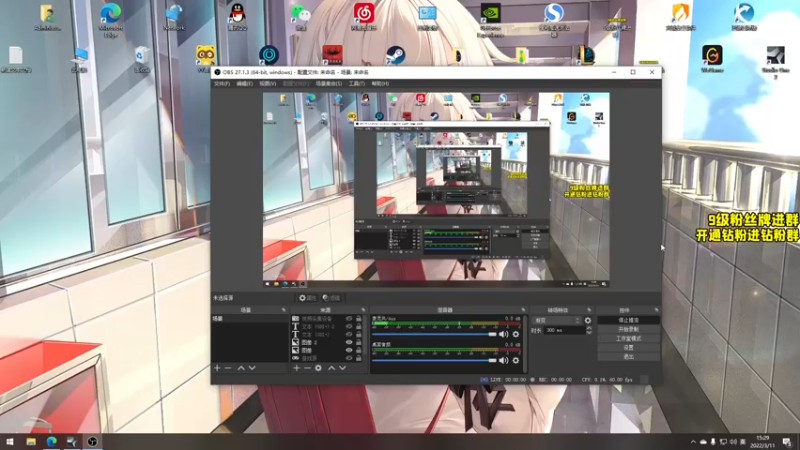Pop out the Audio Mixer dock panel

click(x=523, y=310)
